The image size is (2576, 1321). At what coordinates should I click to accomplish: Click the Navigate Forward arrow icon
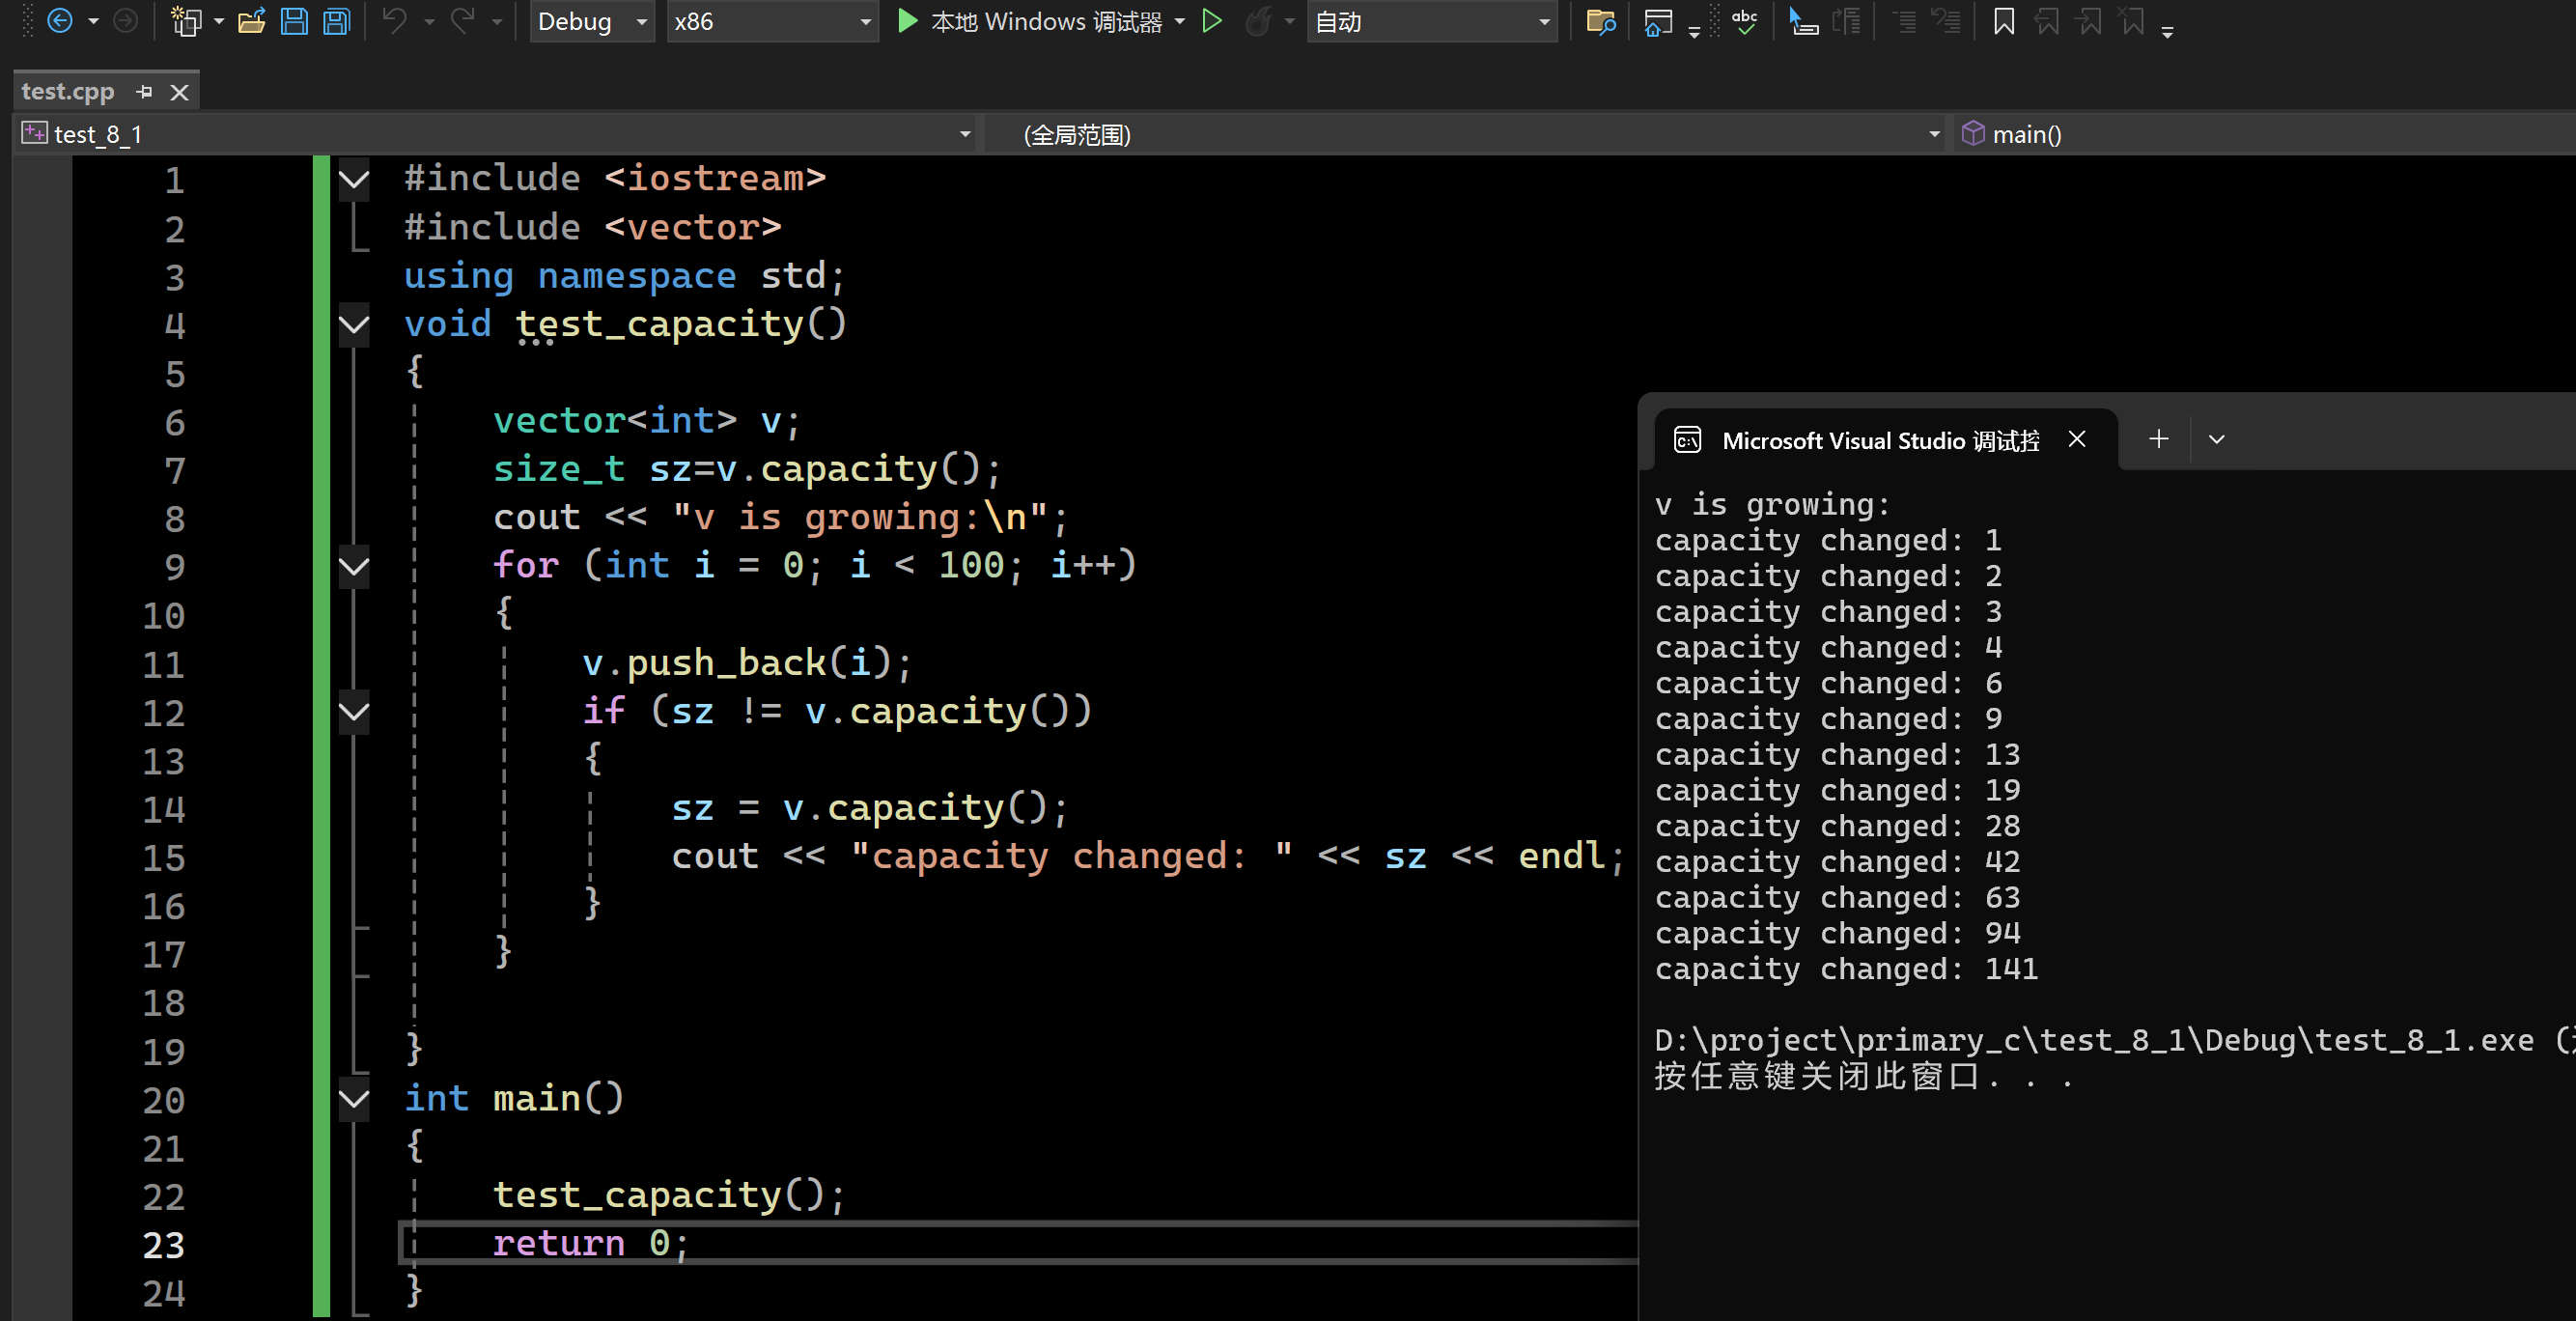click(x=125, y=21)
